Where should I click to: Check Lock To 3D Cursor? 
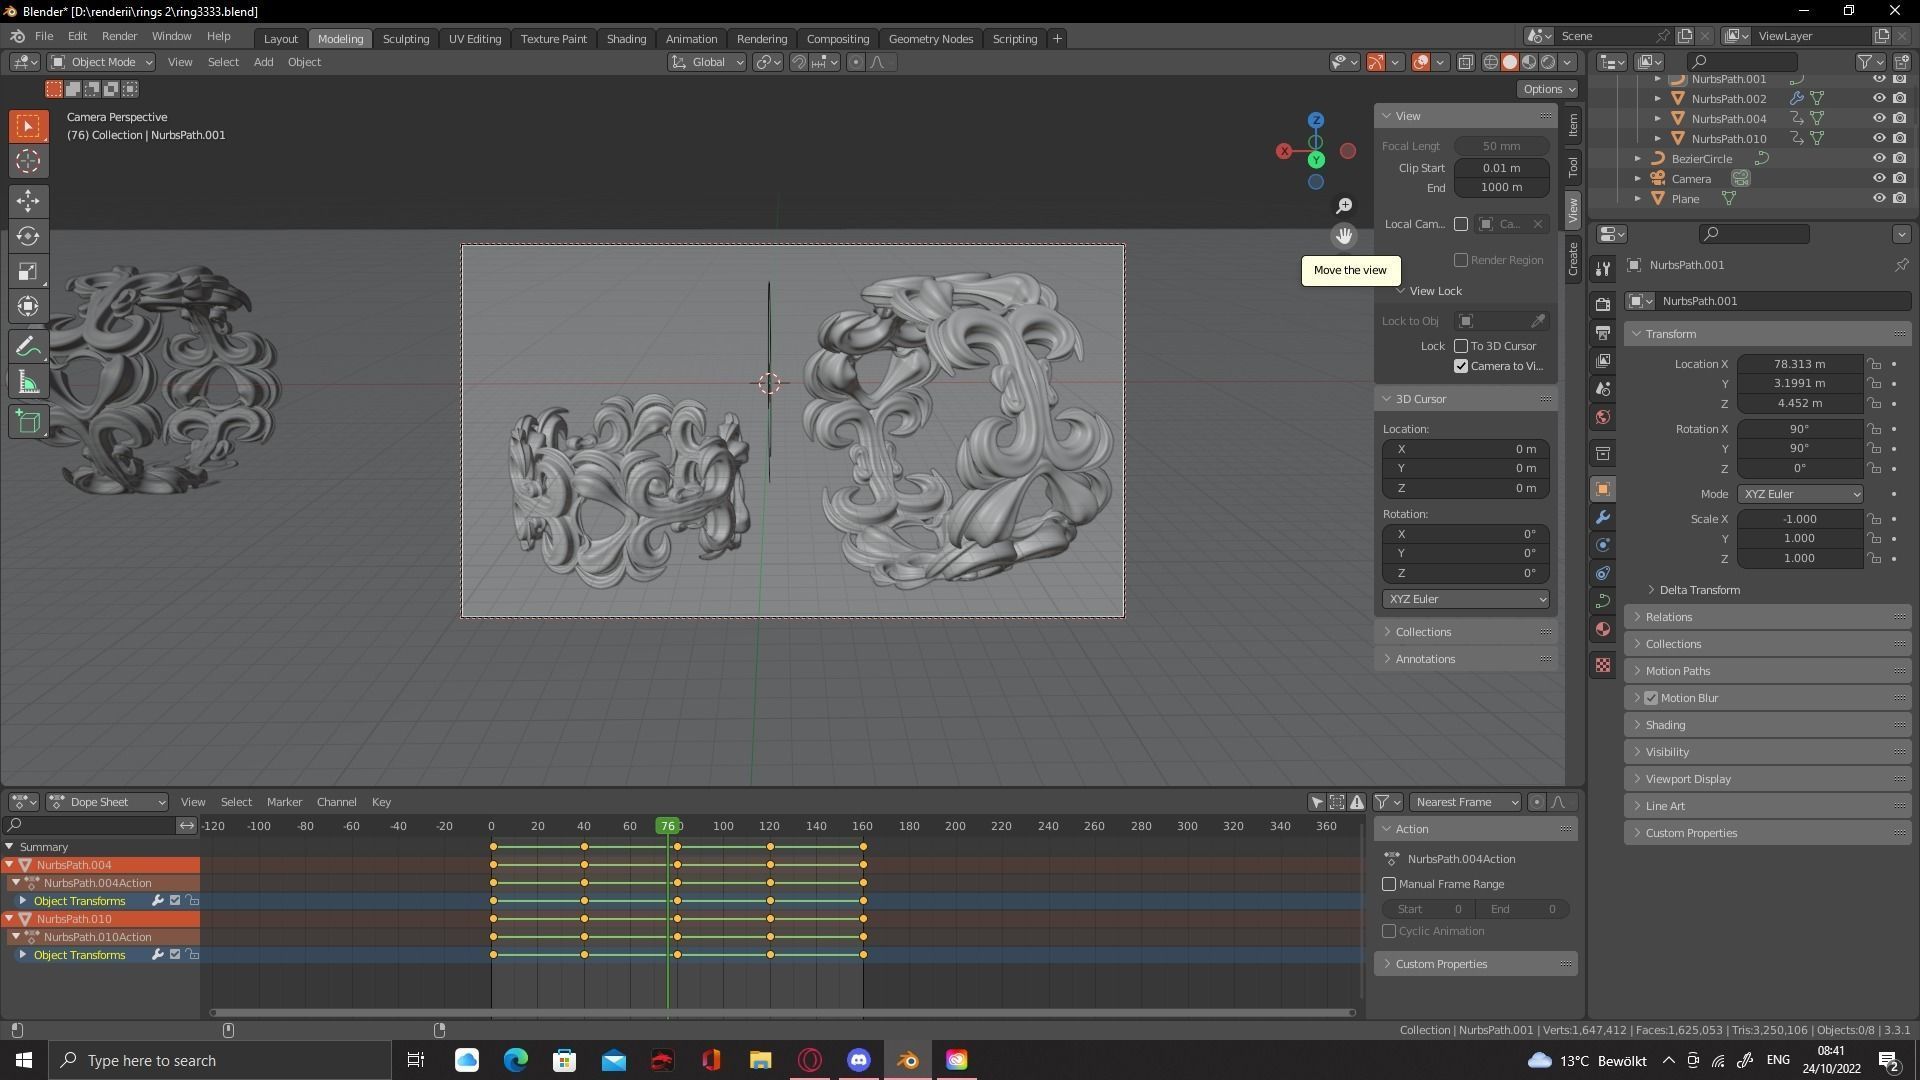(1461, 346)
